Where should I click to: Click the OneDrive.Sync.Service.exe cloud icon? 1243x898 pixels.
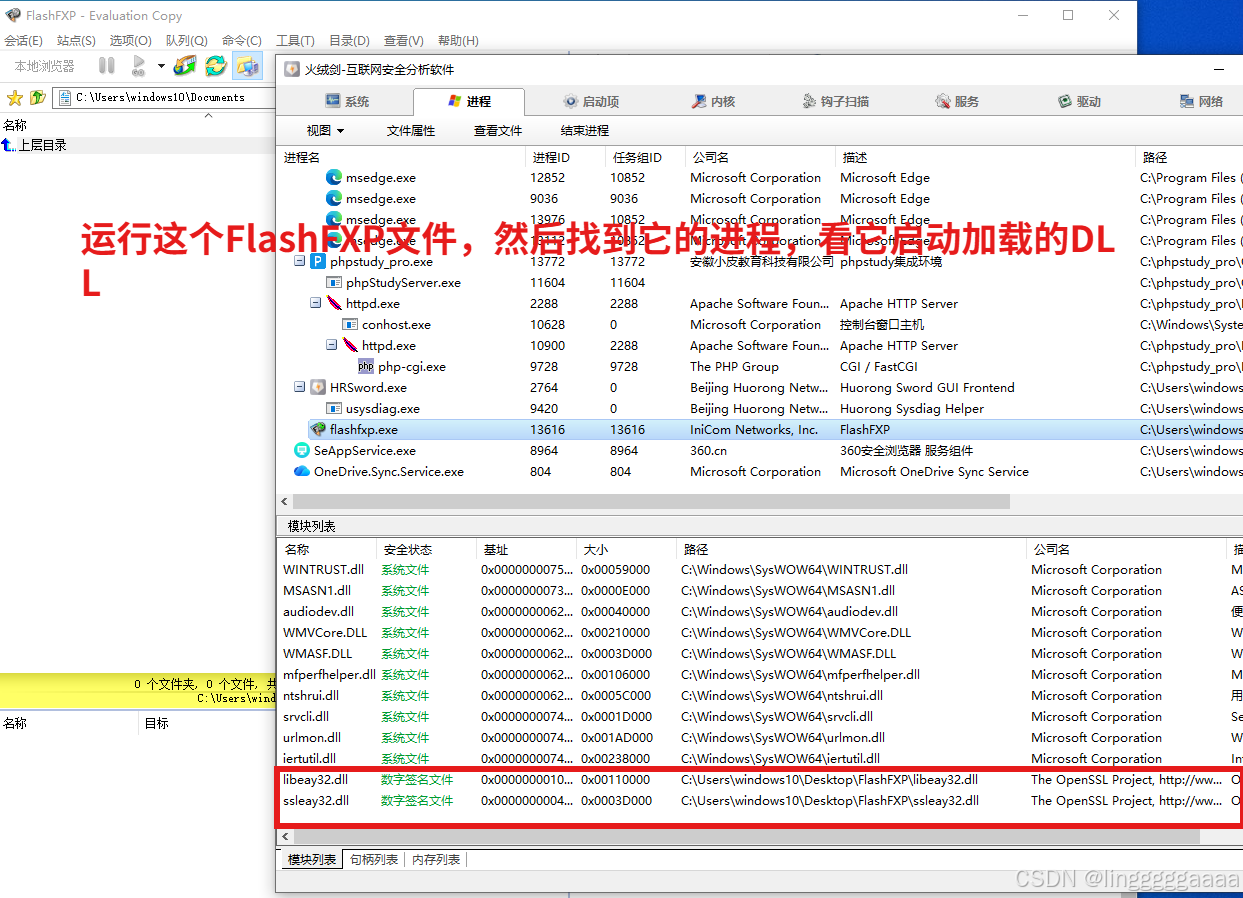click(x=302, y=471)
